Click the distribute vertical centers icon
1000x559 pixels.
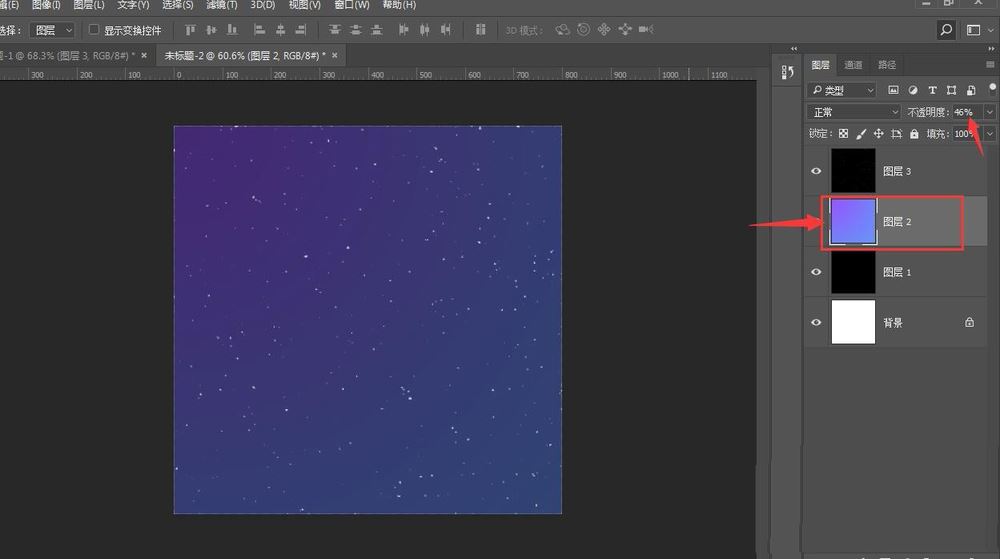click(x=356, y=30)
